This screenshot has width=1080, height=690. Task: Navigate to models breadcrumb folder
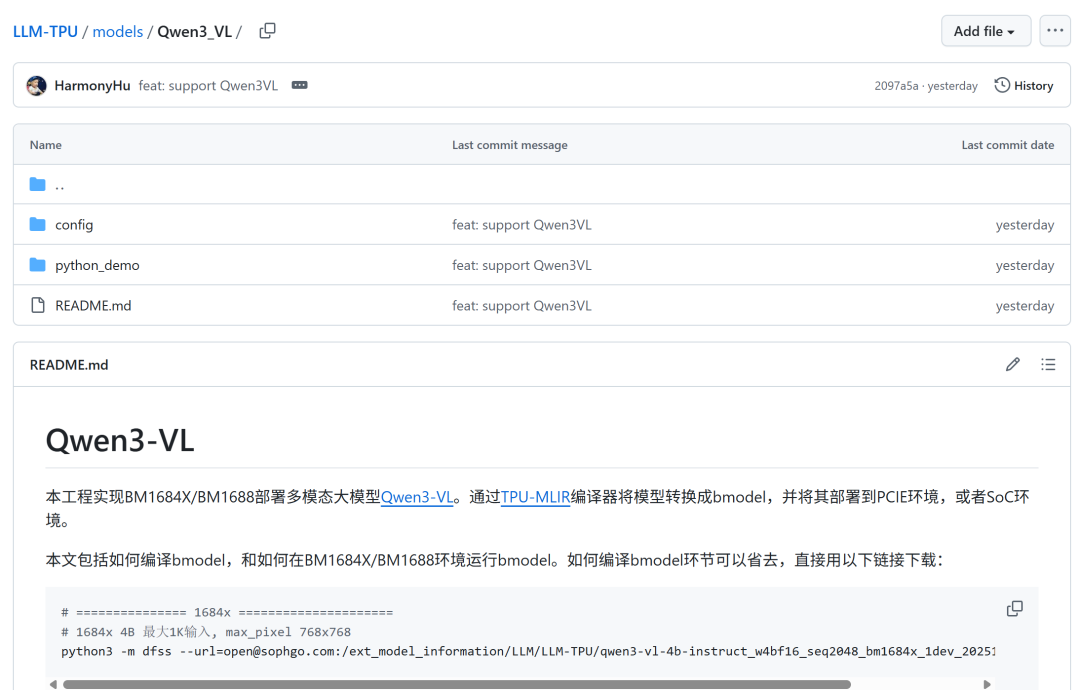[118, 32]
